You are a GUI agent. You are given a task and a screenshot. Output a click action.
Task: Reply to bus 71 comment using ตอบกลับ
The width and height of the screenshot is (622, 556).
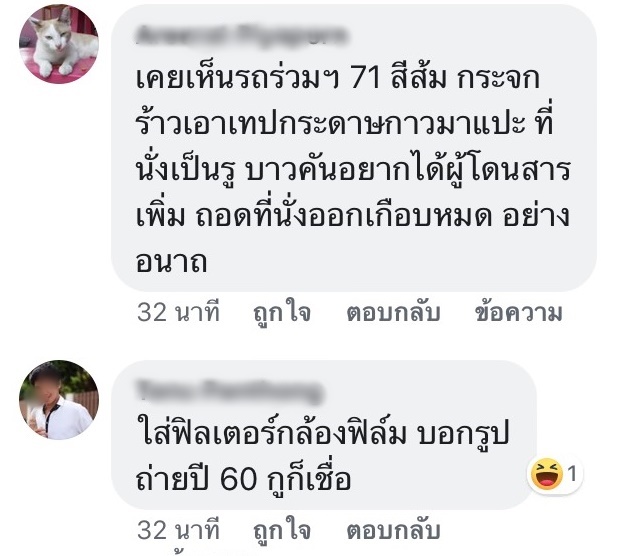(x=393, y=313)
